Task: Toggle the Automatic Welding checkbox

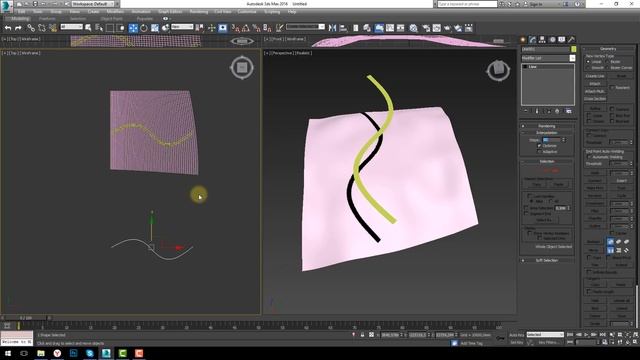Action: [x=589, y=157]
